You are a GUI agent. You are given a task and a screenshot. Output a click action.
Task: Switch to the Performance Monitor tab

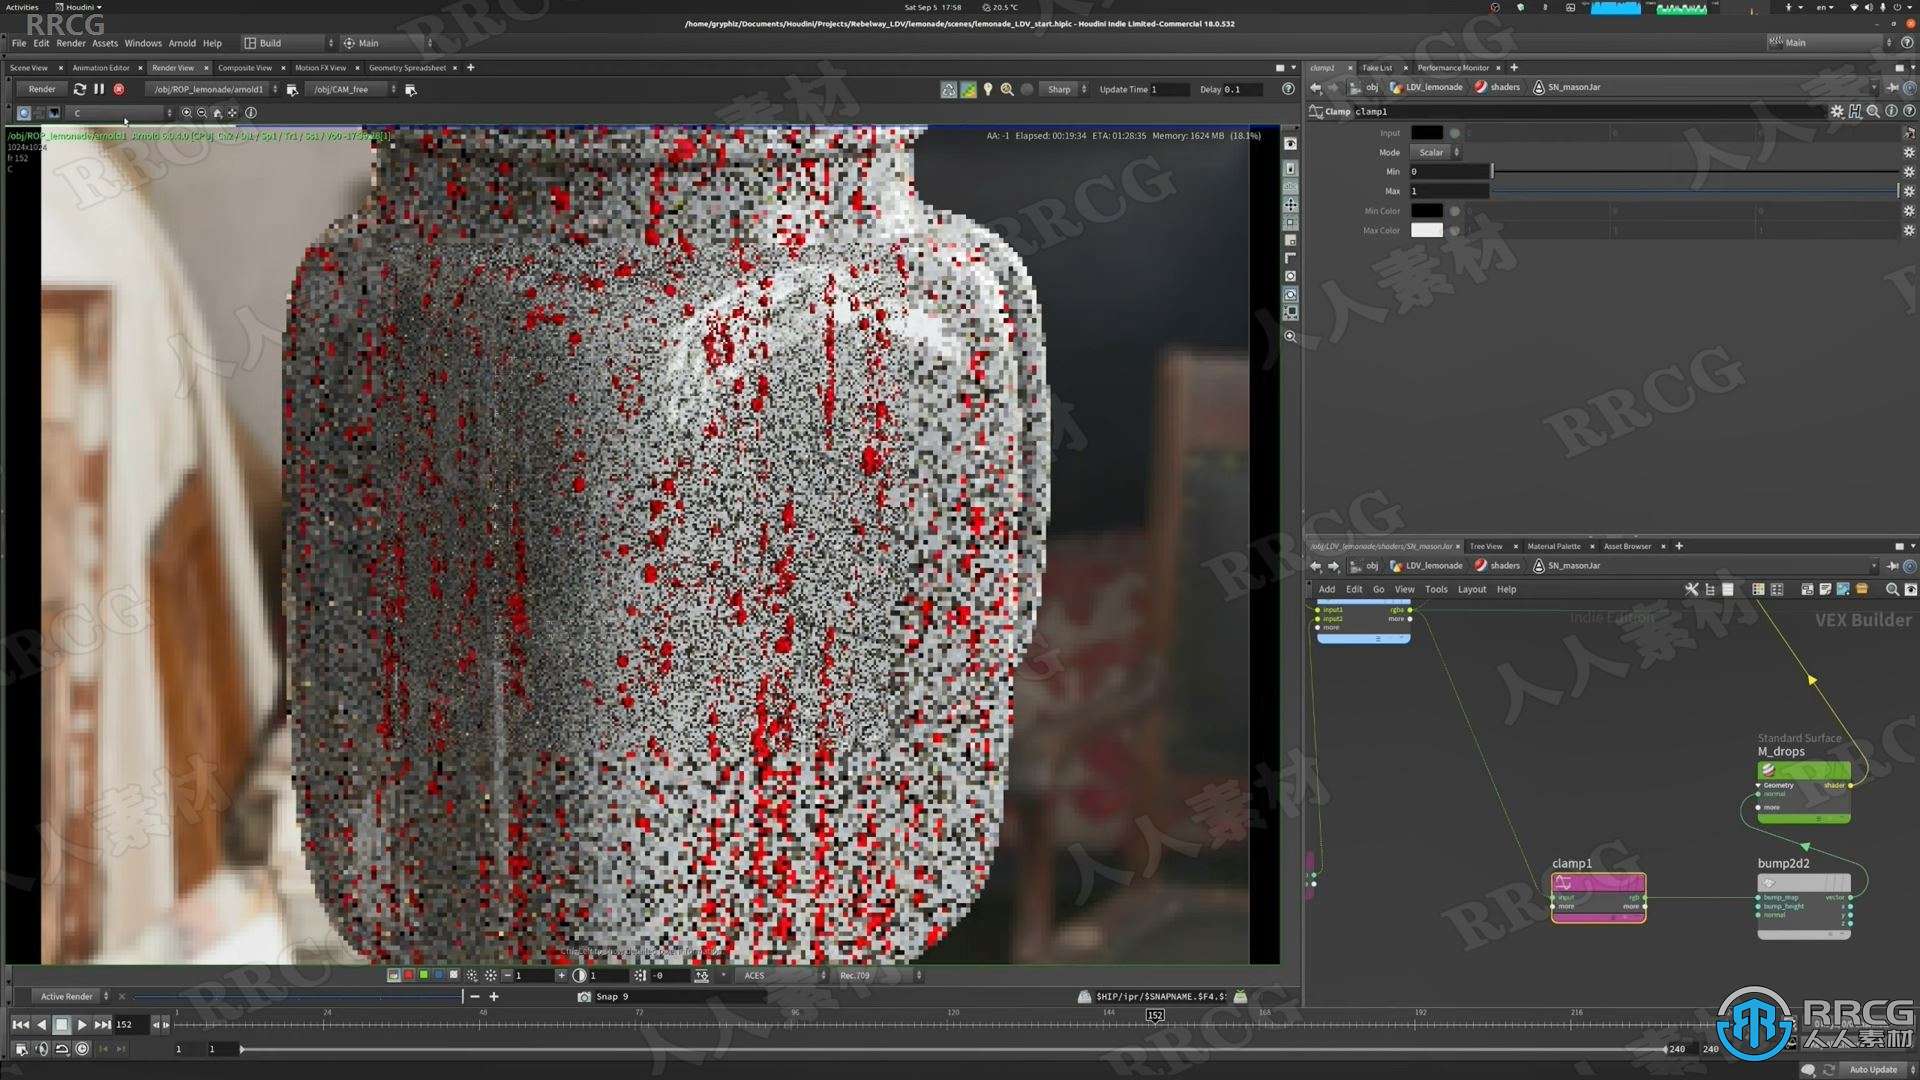[1453, 68]
